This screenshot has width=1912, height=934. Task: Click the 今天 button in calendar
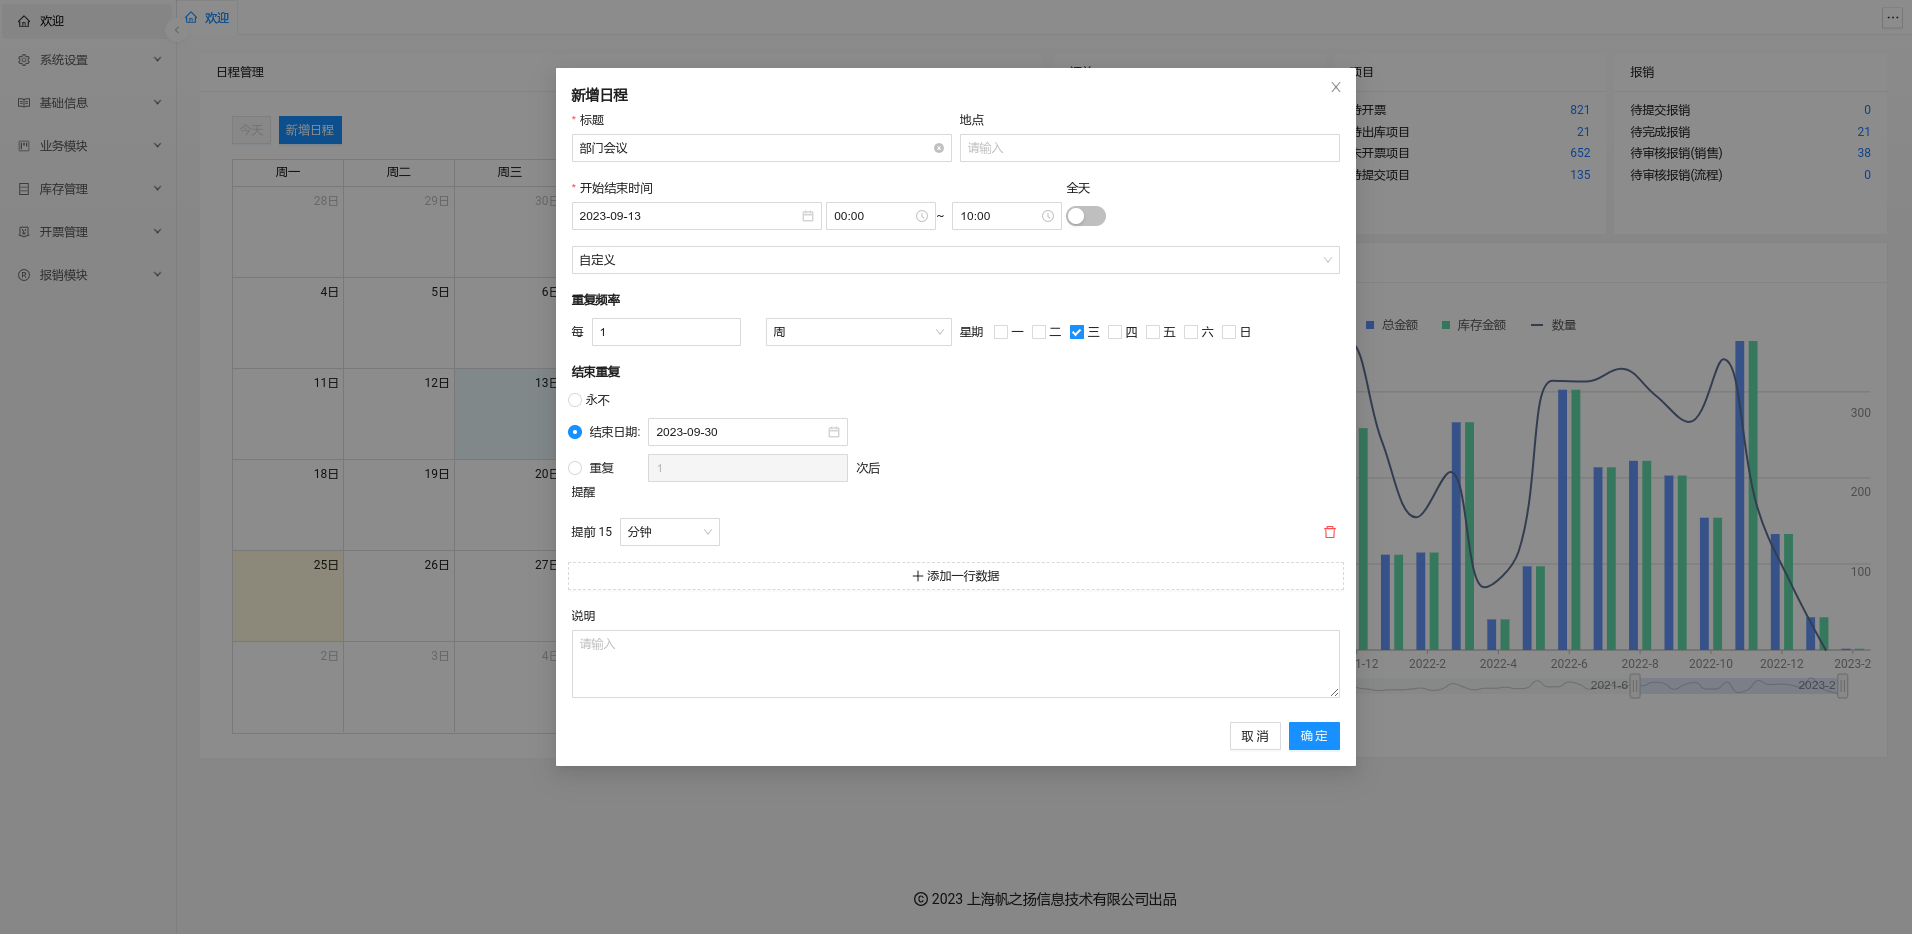click(x=252, y=130)
